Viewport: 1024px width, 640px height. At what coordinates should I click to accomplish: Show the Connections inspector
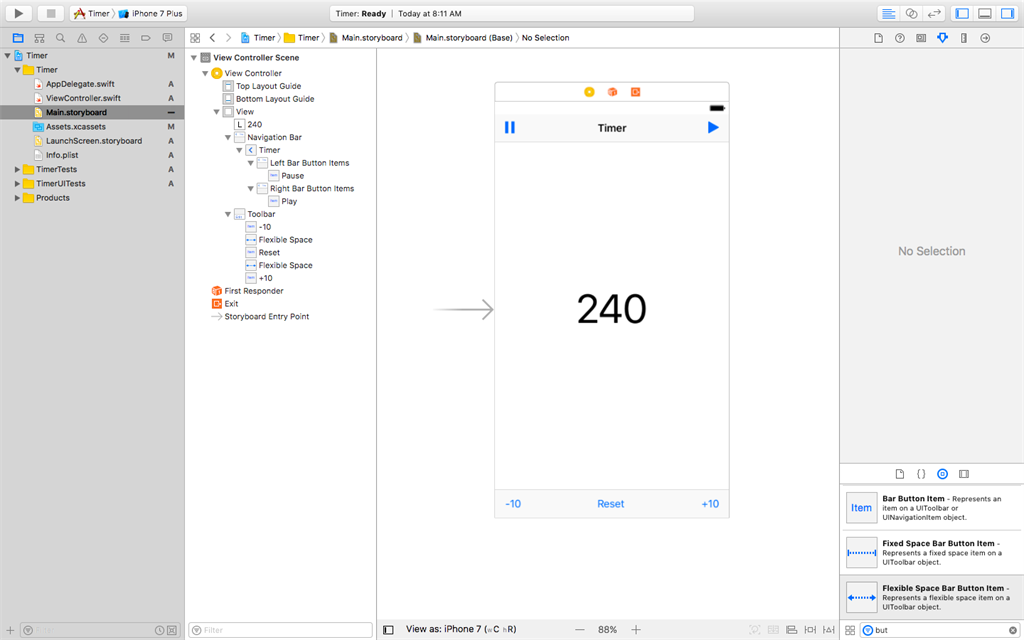[985, 38]
